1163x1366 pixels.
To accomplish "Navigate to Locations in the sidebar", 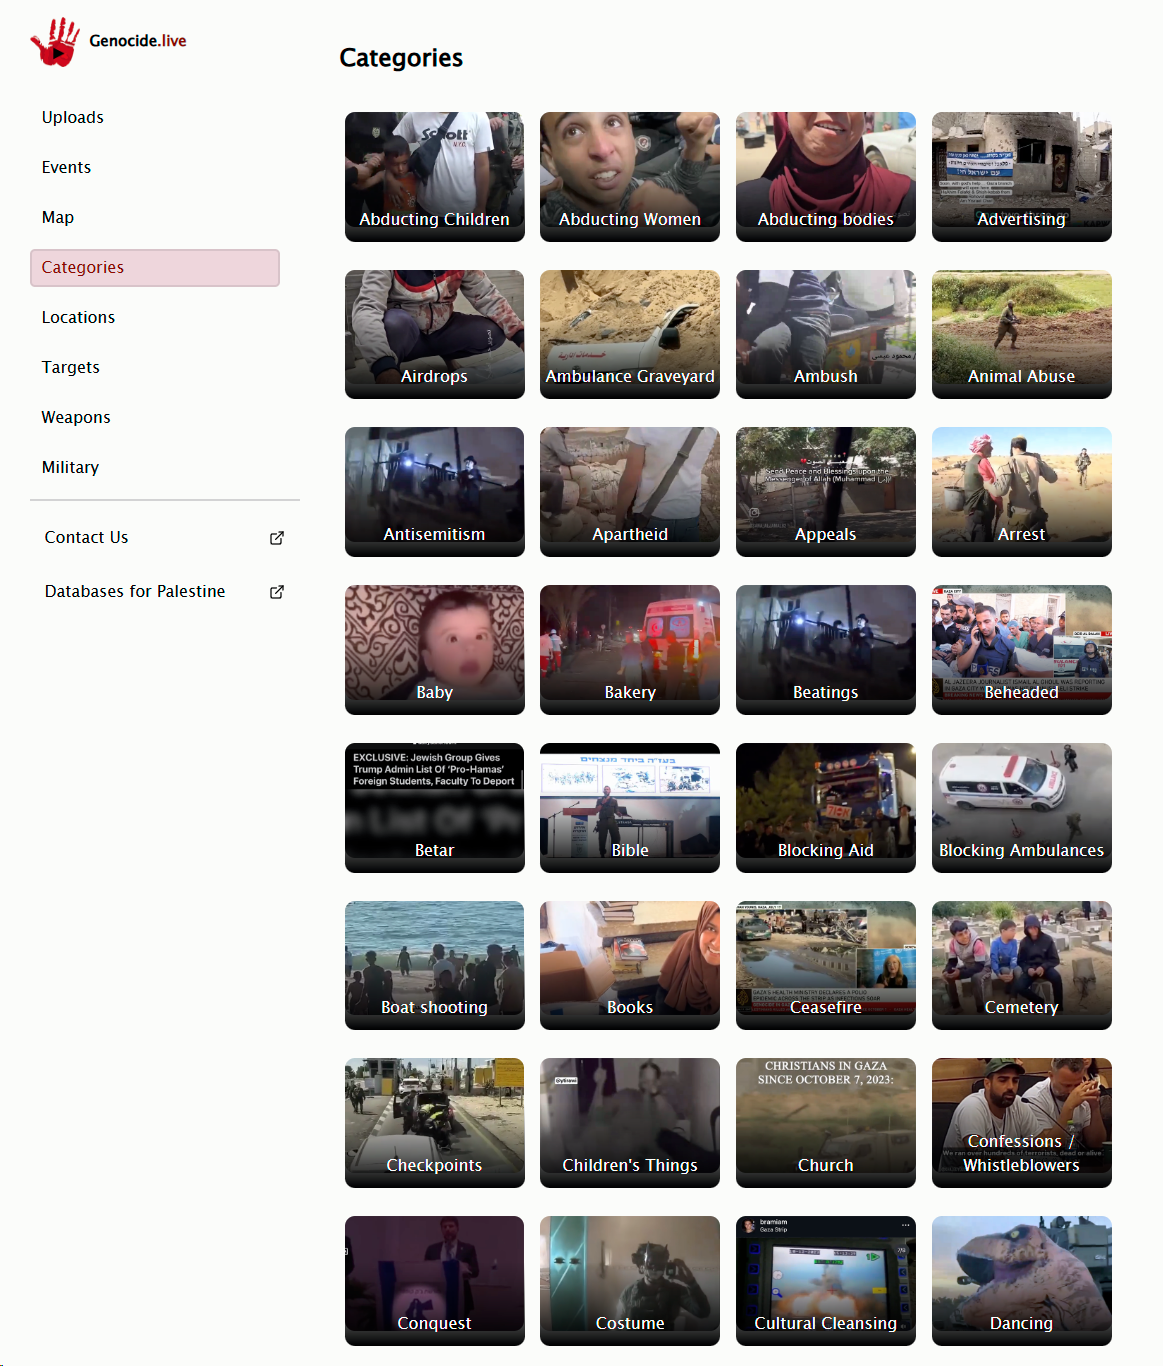I will 78,317.
